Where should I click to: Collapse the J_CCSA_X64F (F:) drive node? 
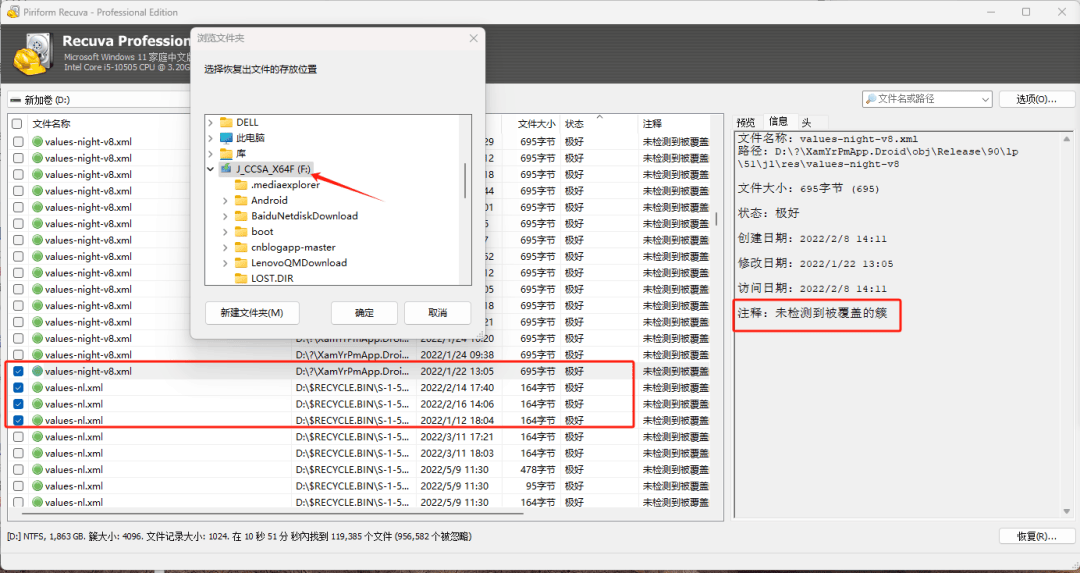210,169
